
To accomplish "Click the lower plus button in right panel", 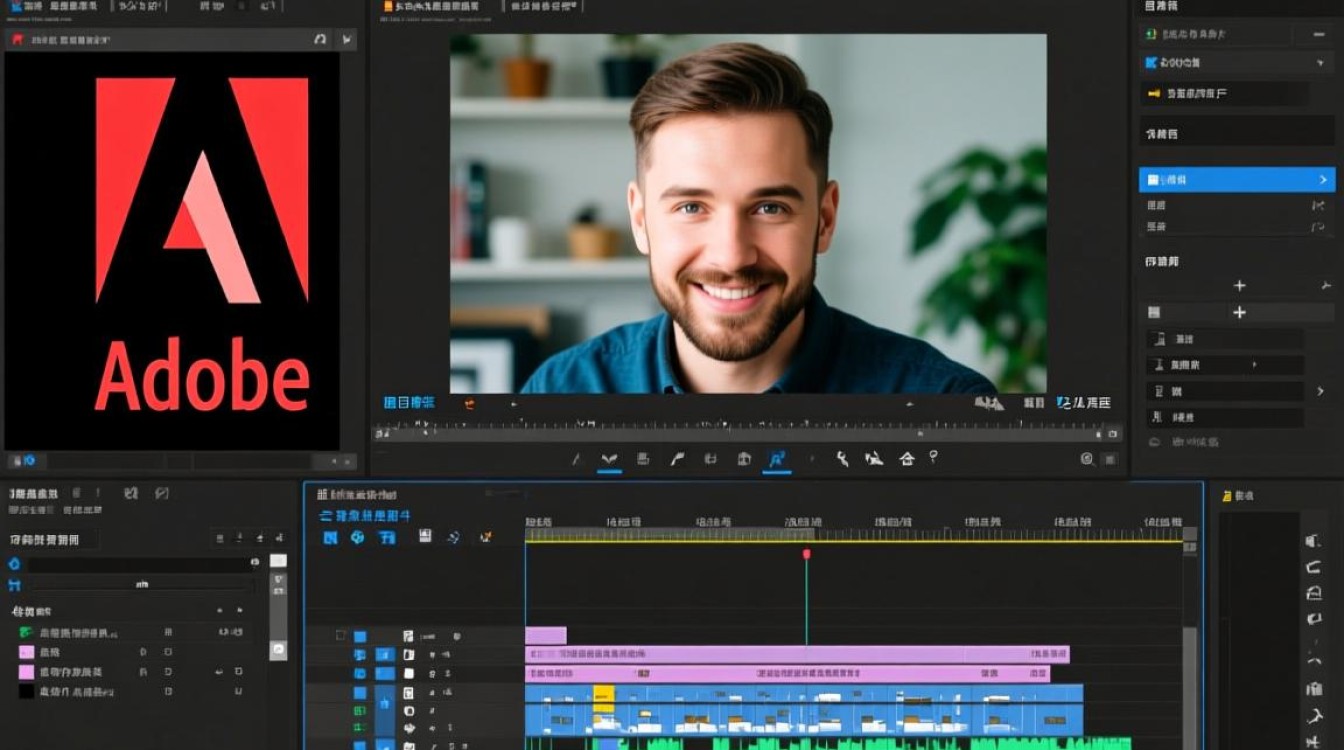I will 1239,313.
